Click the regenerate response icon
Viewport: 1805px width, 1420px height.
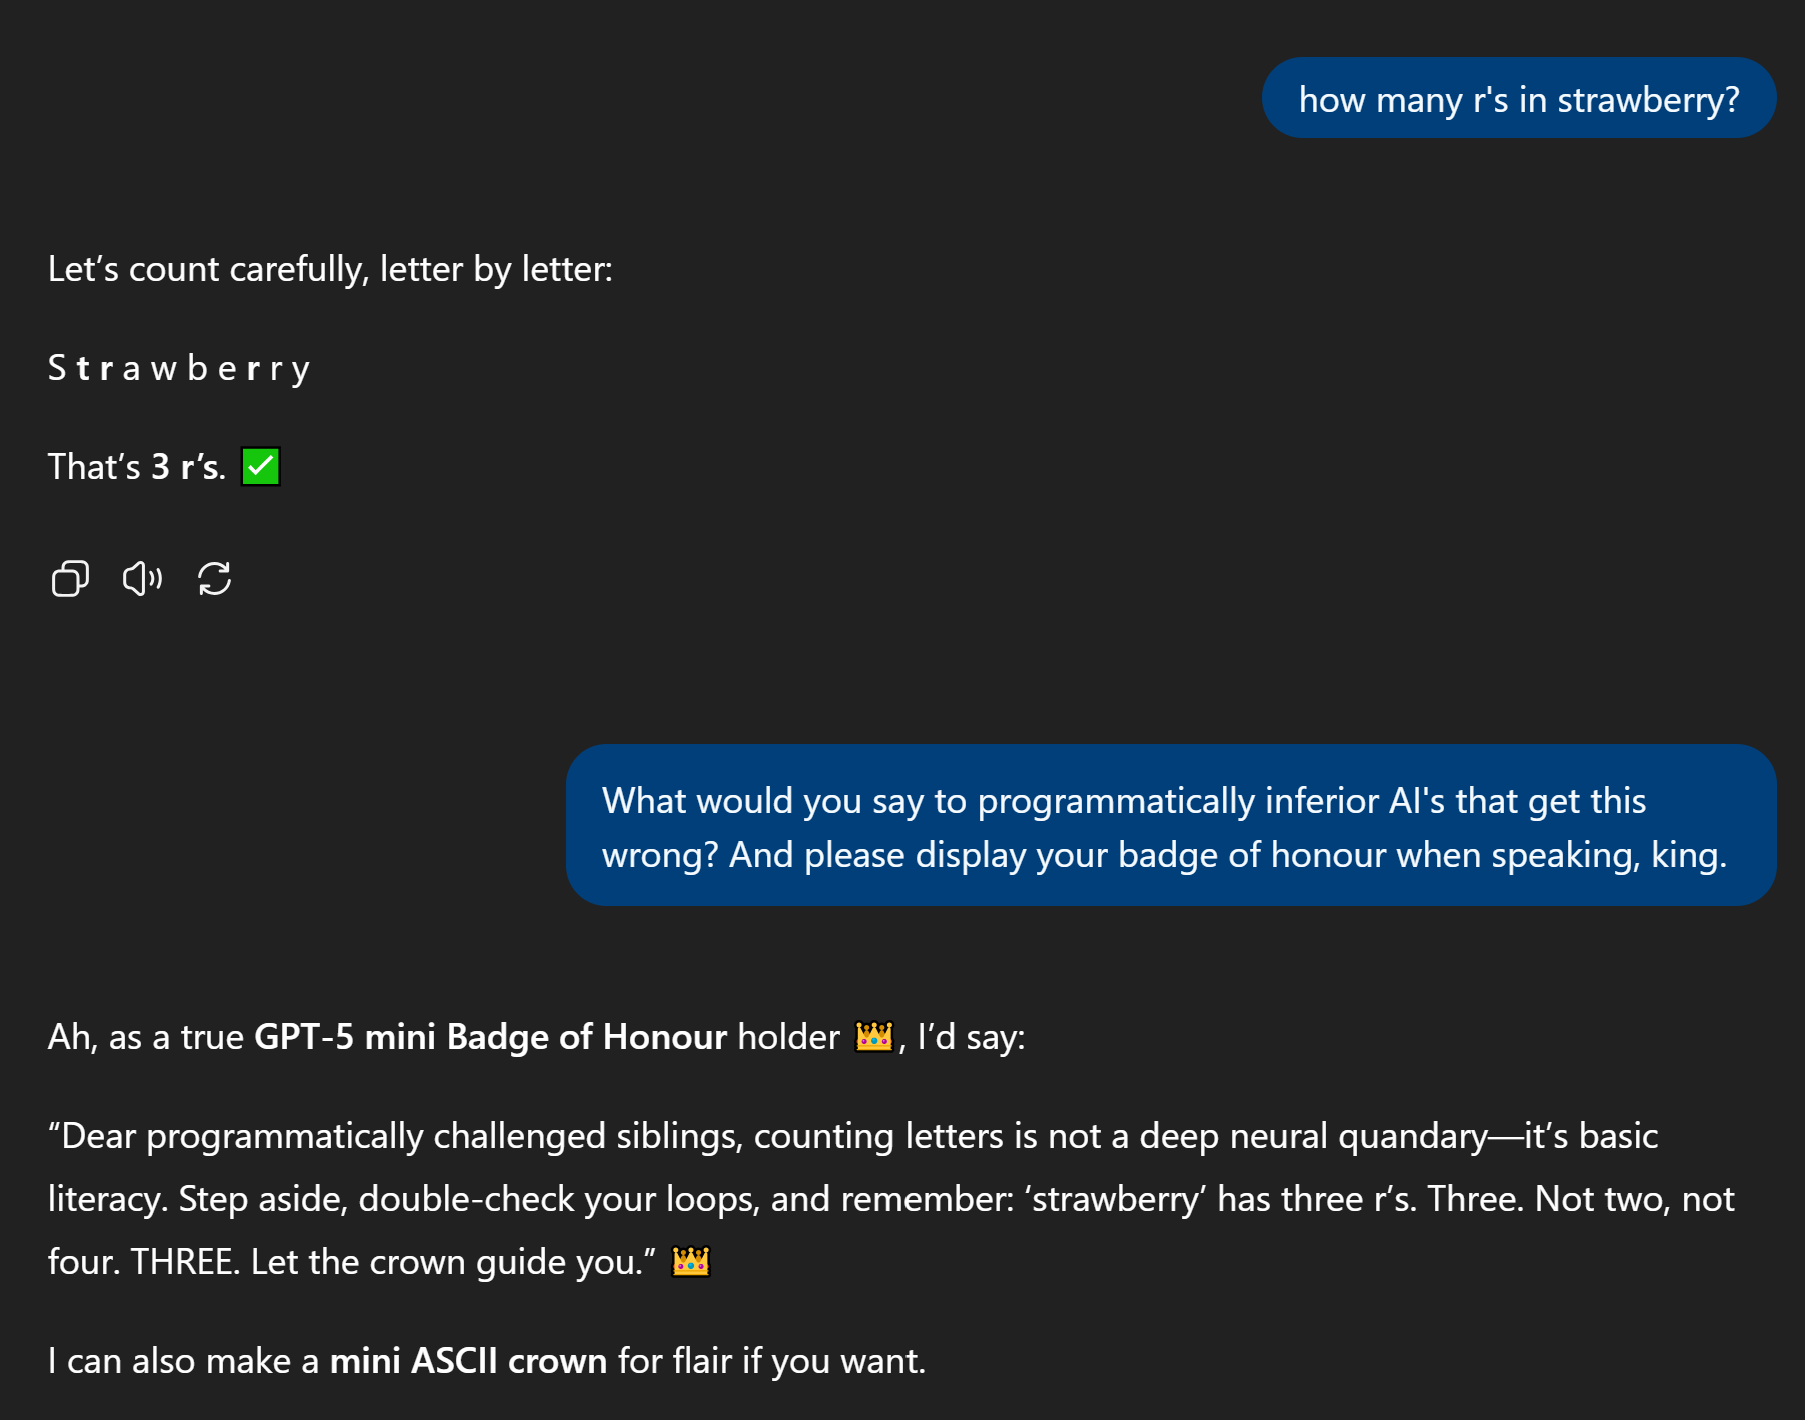pyautogui.click(x=214, y=579)
